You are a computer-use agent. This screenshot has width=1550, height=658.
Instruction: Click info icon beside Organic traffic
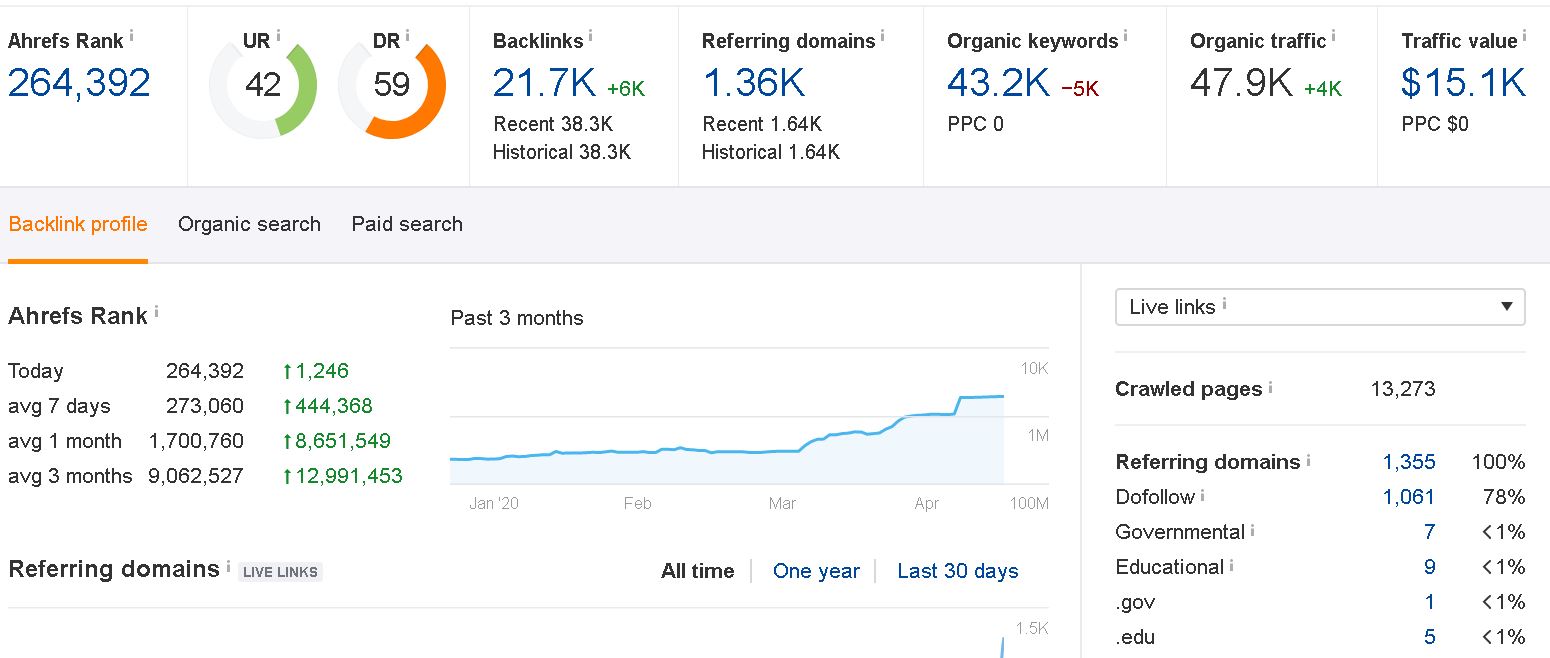1334,36
